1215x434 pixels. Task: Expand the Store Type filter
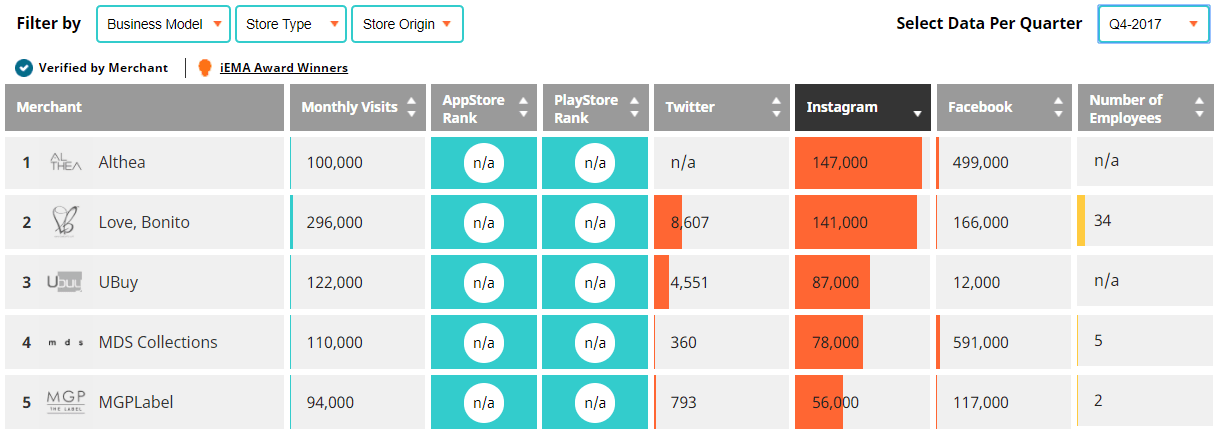[x=291, y=24]
